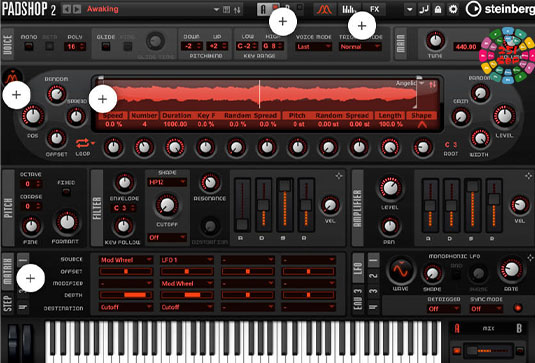Click the tune frequency field 440.00
The height and width of the screenshot is (363, 535).
point(466,47)
